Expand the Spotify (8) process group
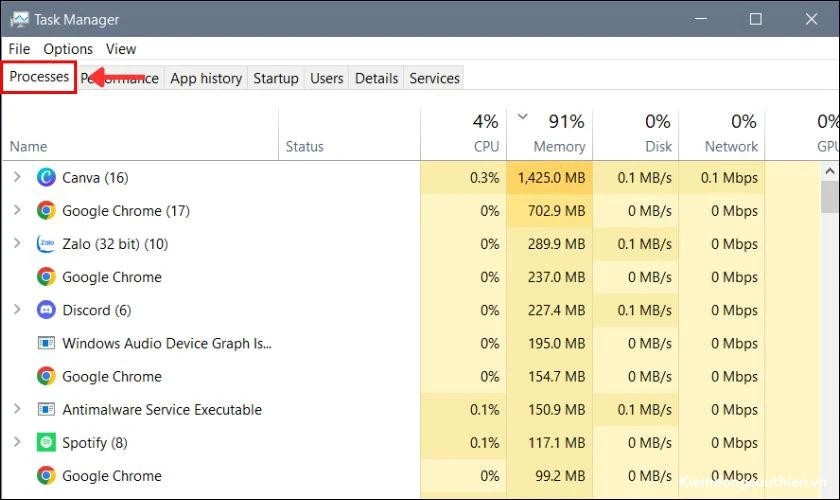Viewport: 840px width, 500px height. pyautogui.click(x=17, y=442)
